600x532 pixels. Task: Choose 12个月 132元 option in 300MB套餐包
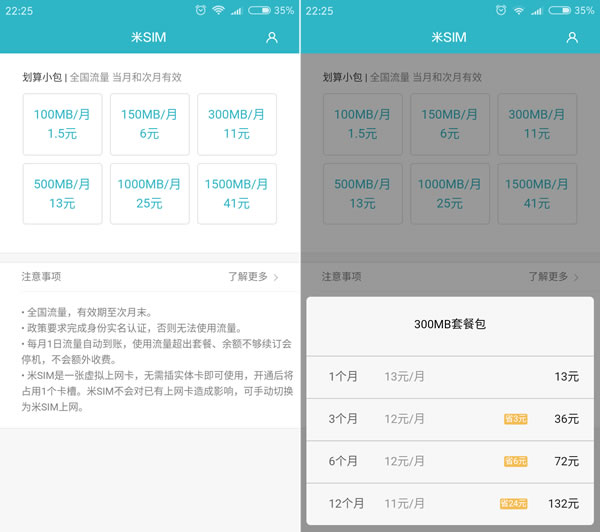tap(450, 504)
